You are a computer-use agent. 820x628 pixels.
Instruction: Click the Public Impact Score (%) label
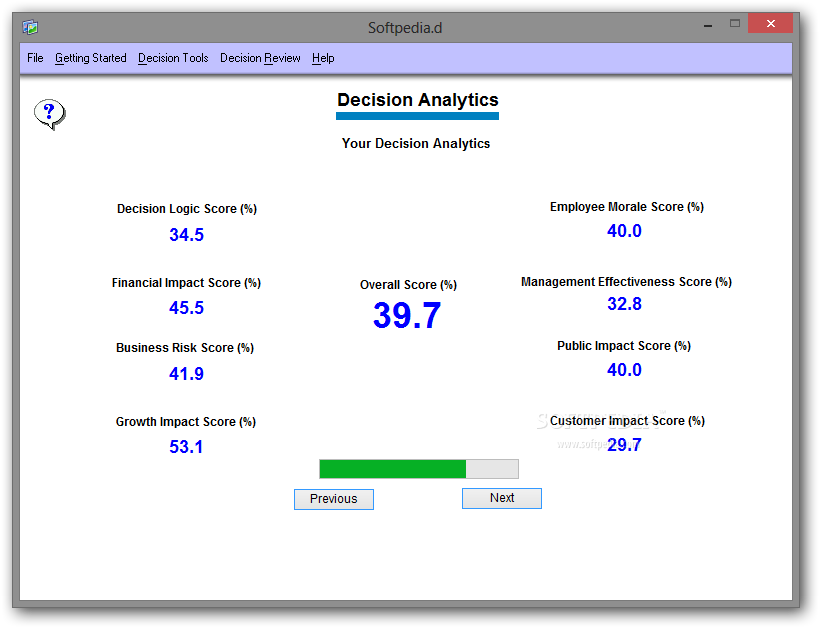point(624,346)
